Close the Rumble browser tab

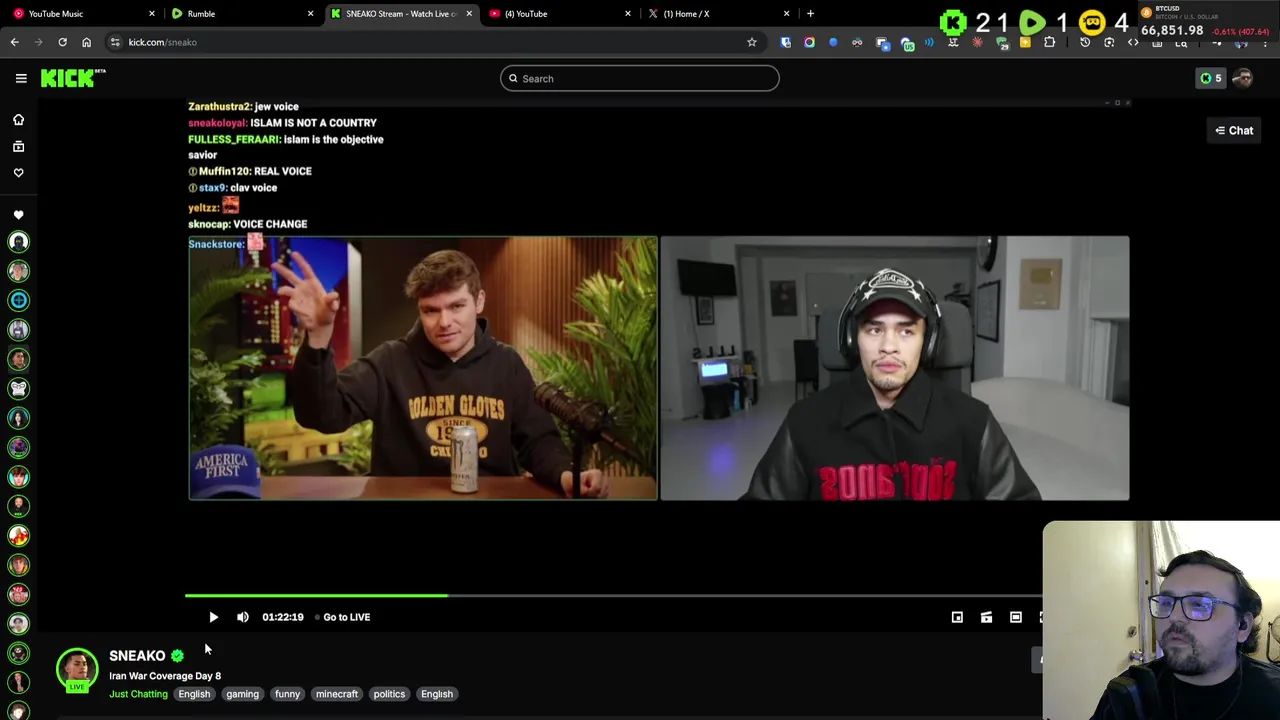pyautogui.click(x=310, y=13)
